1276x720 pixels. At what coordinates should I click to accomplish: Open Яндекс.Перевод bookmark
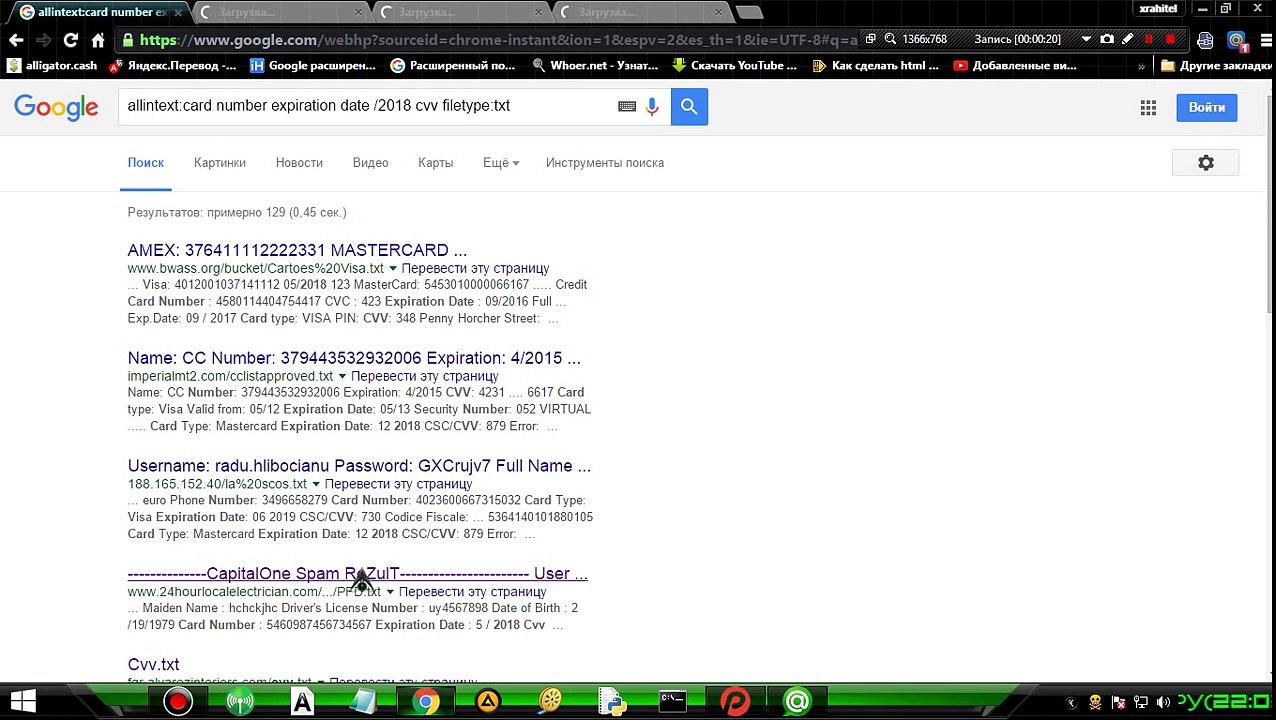tap(172, 66)
